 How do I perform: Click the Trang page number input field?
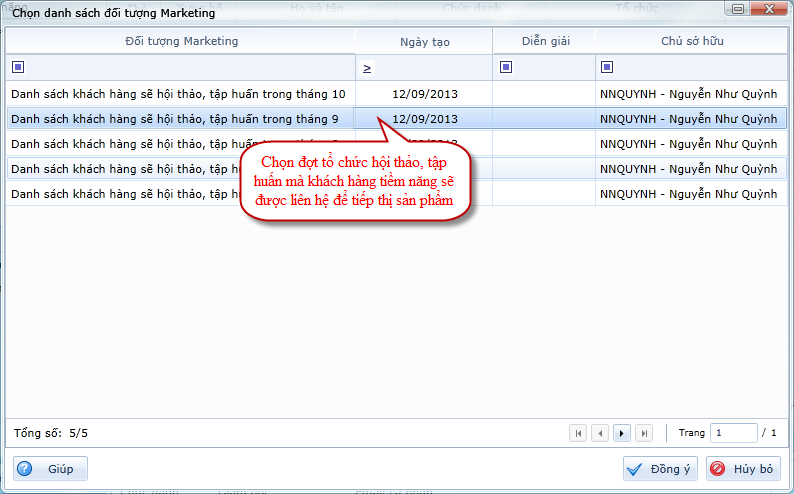coord(733,433)
